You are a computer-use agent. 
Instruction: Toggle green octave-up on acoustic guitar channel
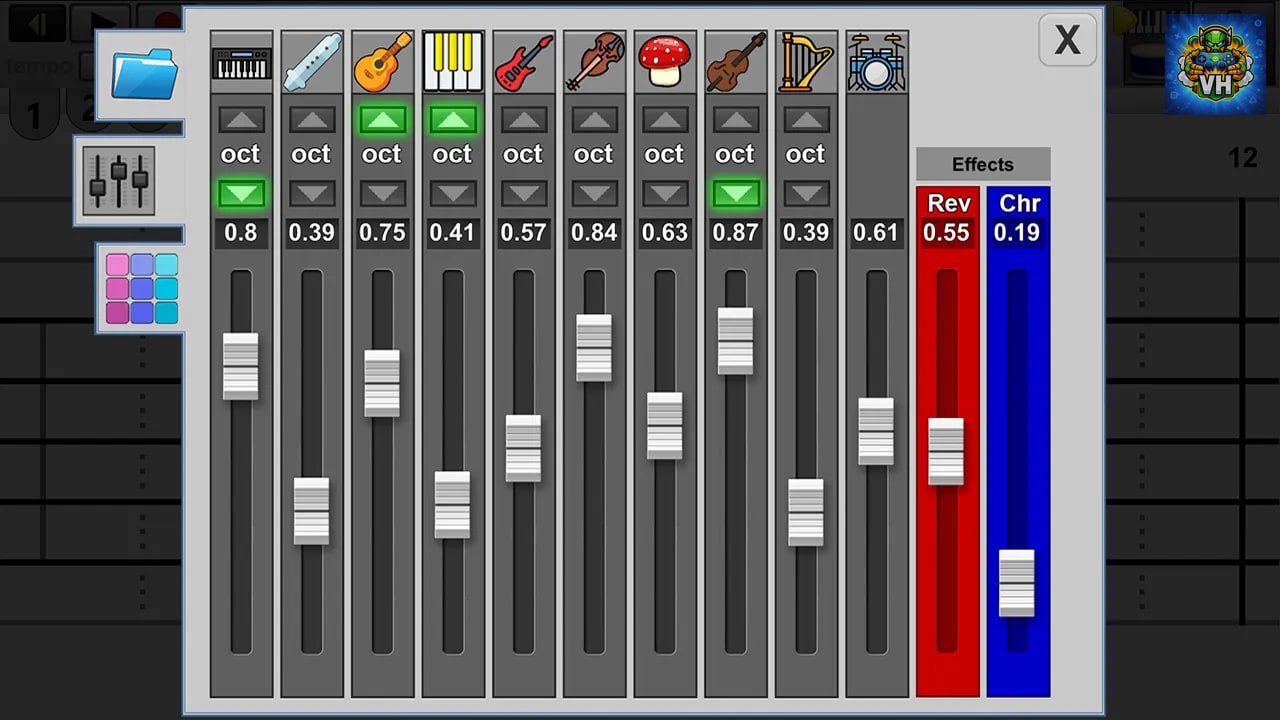pos(383,120)
